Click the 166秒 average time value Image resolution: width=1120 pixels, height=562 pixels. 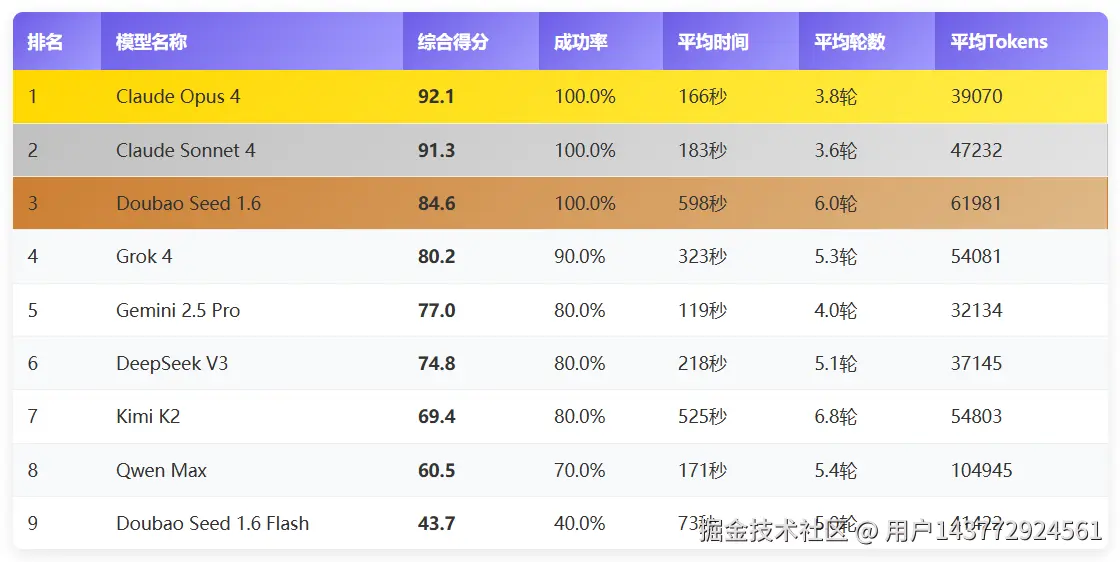703,96
